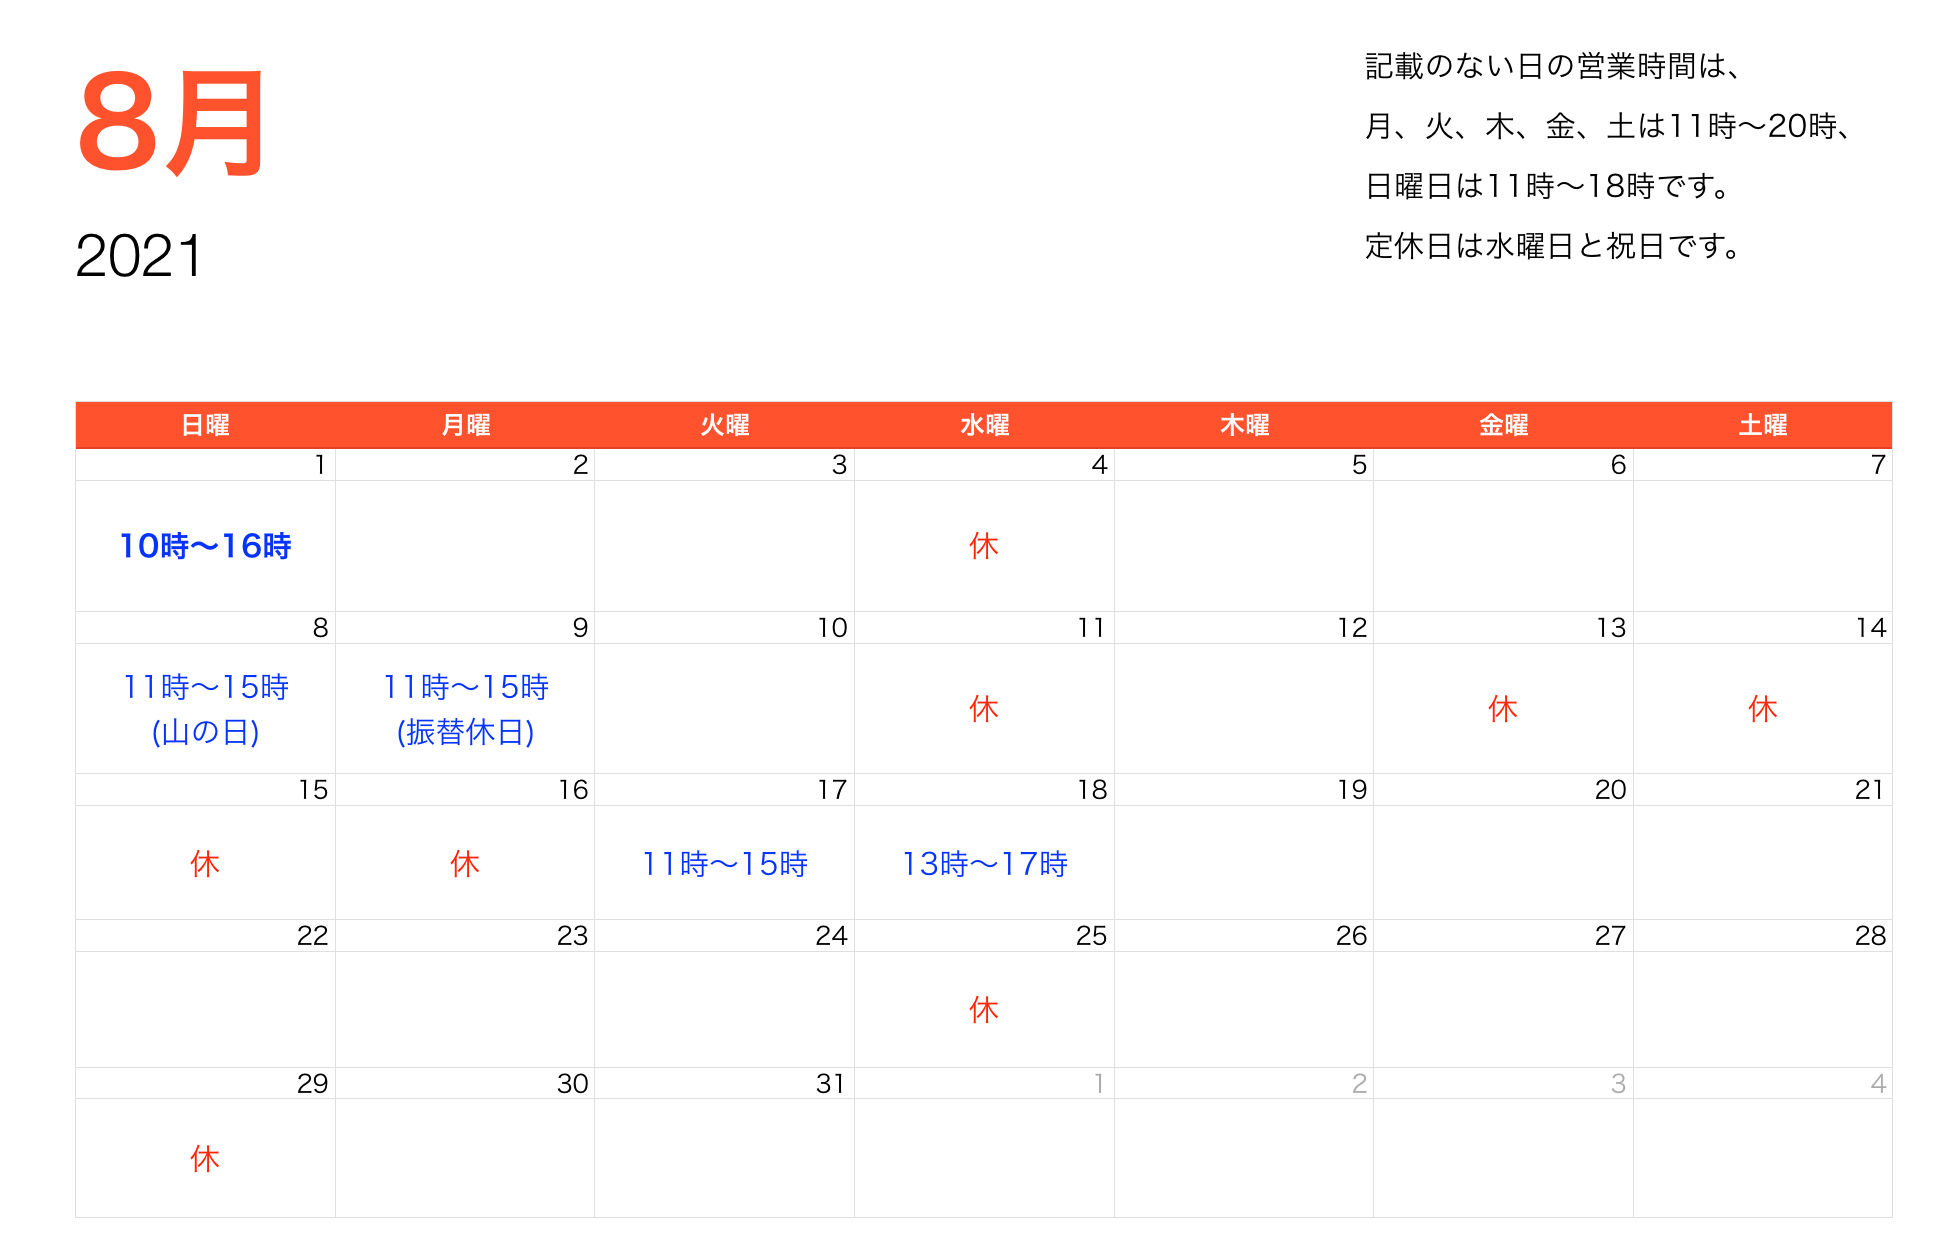Click the 休 mark on August 4

click(983, 546)
